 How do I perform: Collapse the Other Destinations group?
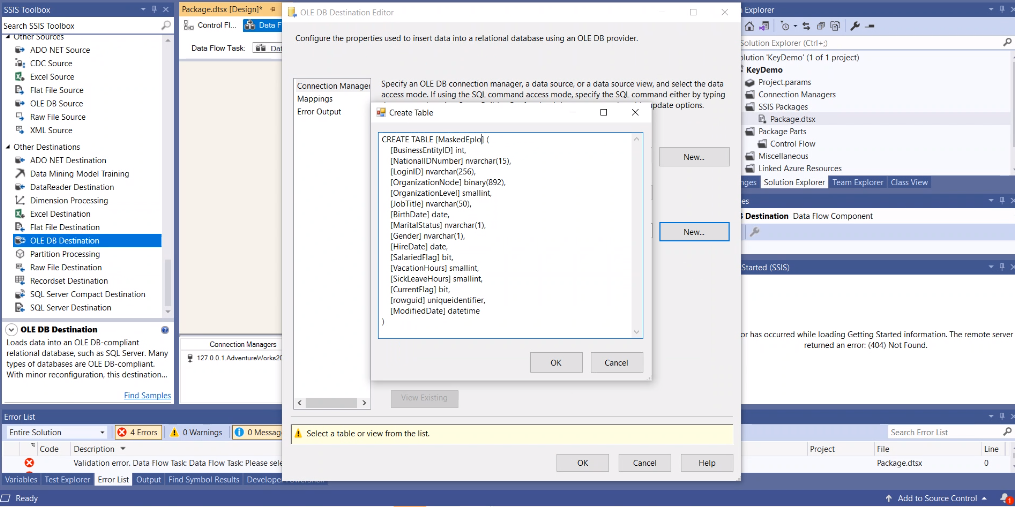tap(8, 147)
